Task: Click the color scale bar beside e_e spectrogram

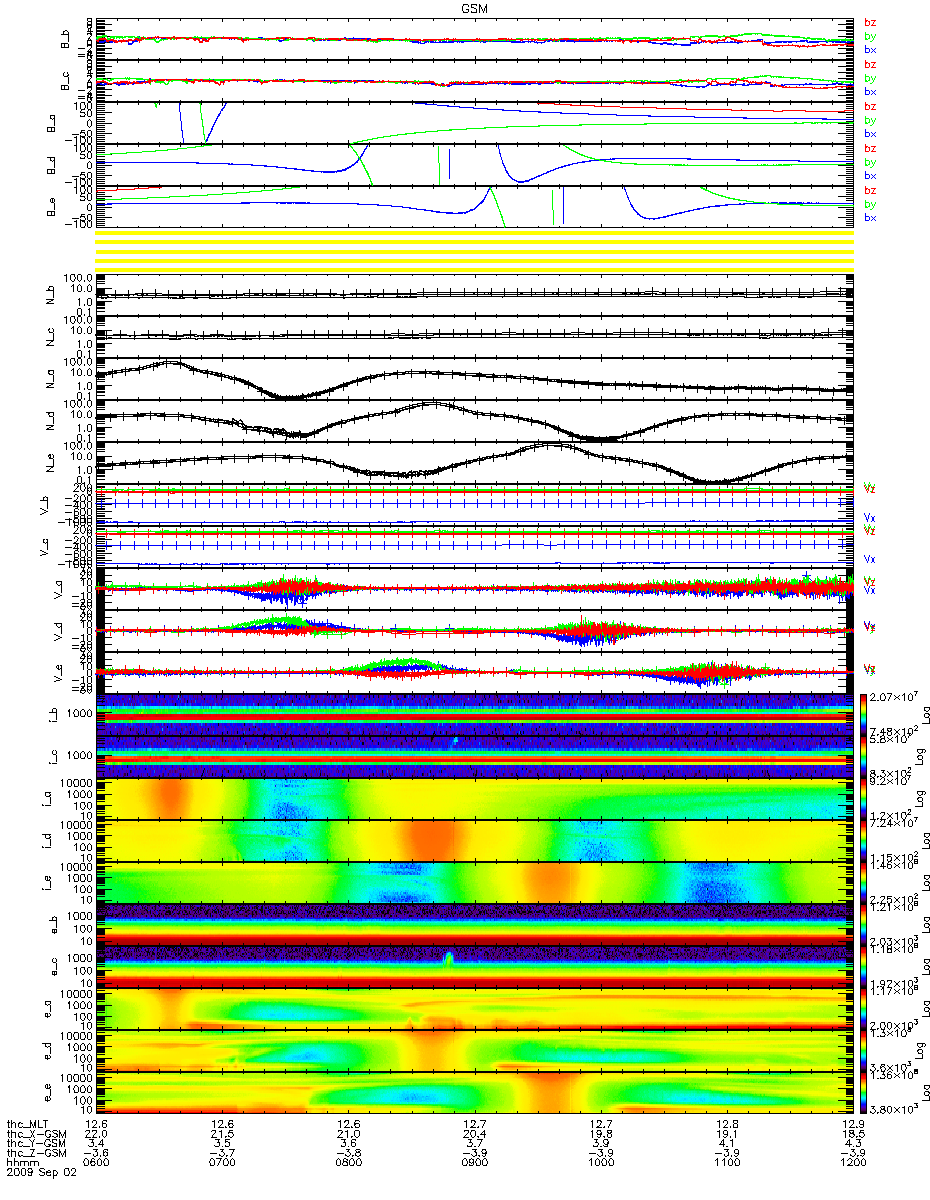Action: pyautogui.click(x=862, y=1091)
